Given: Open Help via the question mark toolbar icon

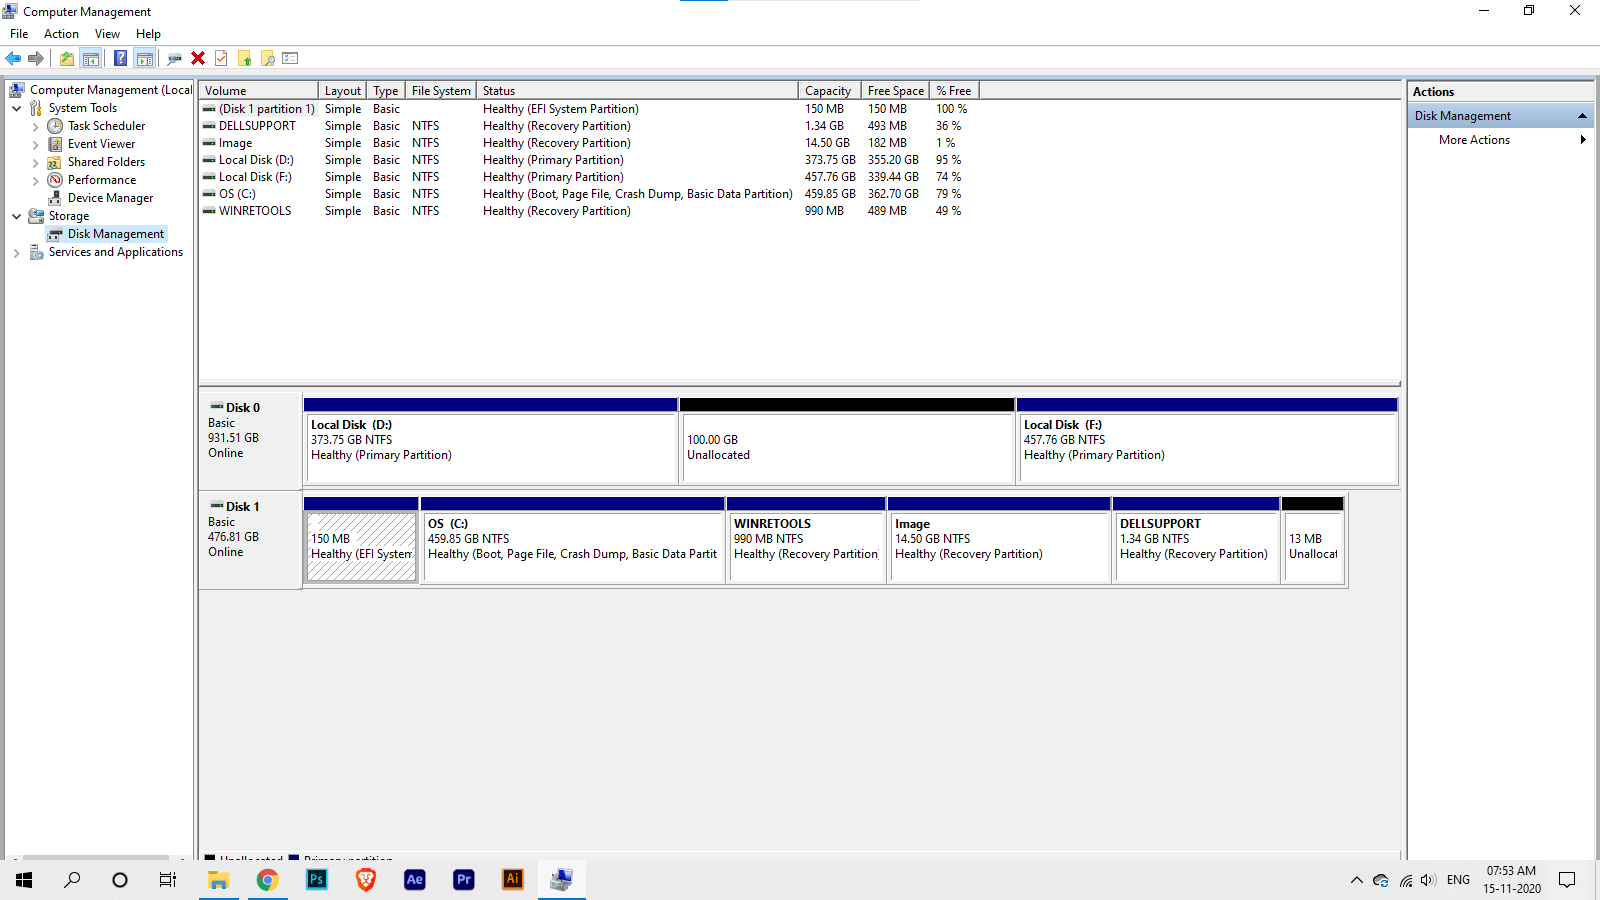Looking at the screenshot, I should pos(120,58).
